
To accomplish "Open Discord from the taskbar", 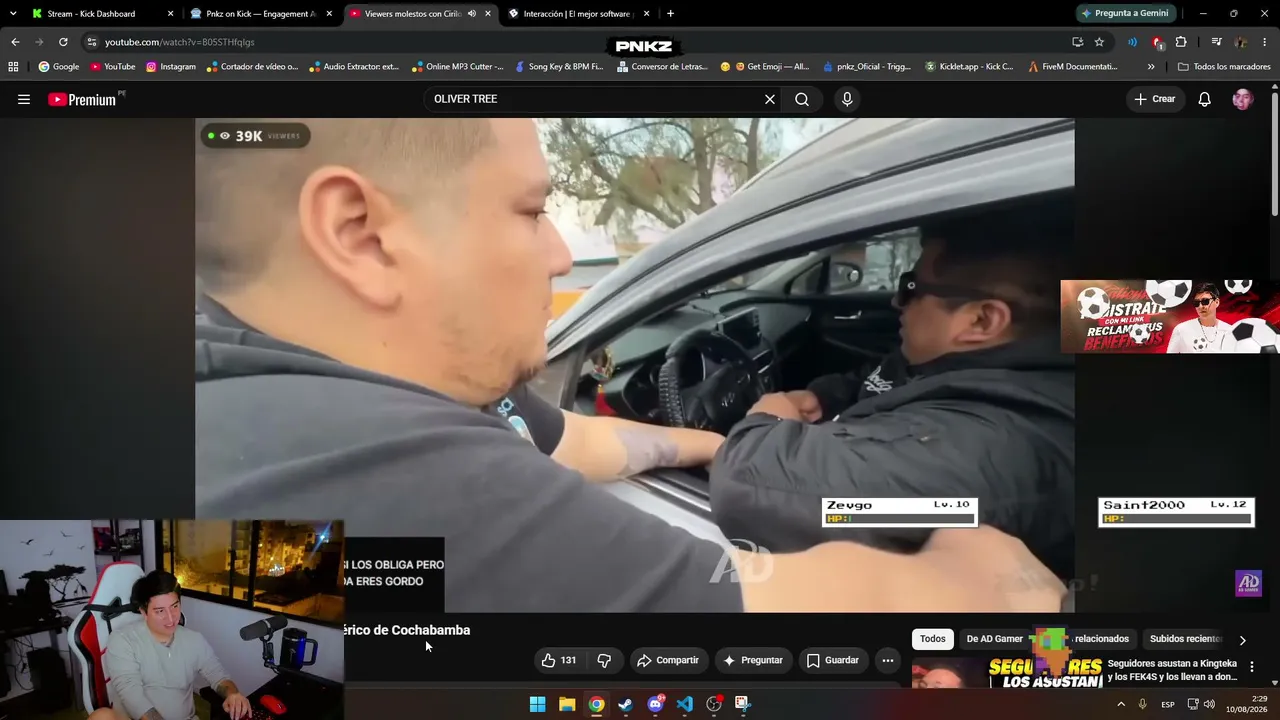I will (655, 704).
